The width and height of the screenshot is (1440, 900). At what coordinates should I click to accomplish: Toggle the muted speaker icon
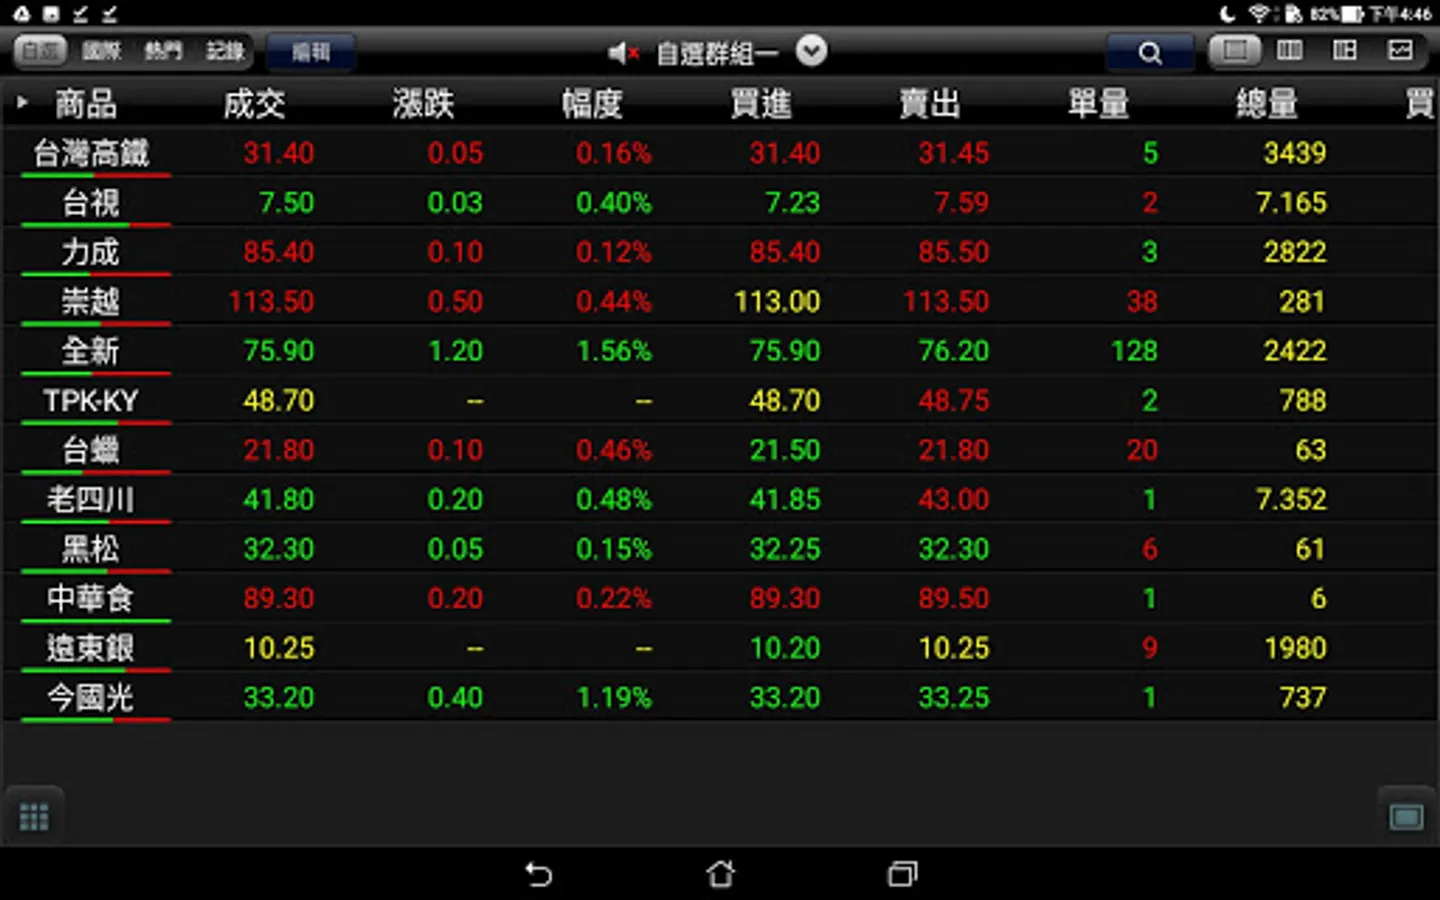point(623,52)
